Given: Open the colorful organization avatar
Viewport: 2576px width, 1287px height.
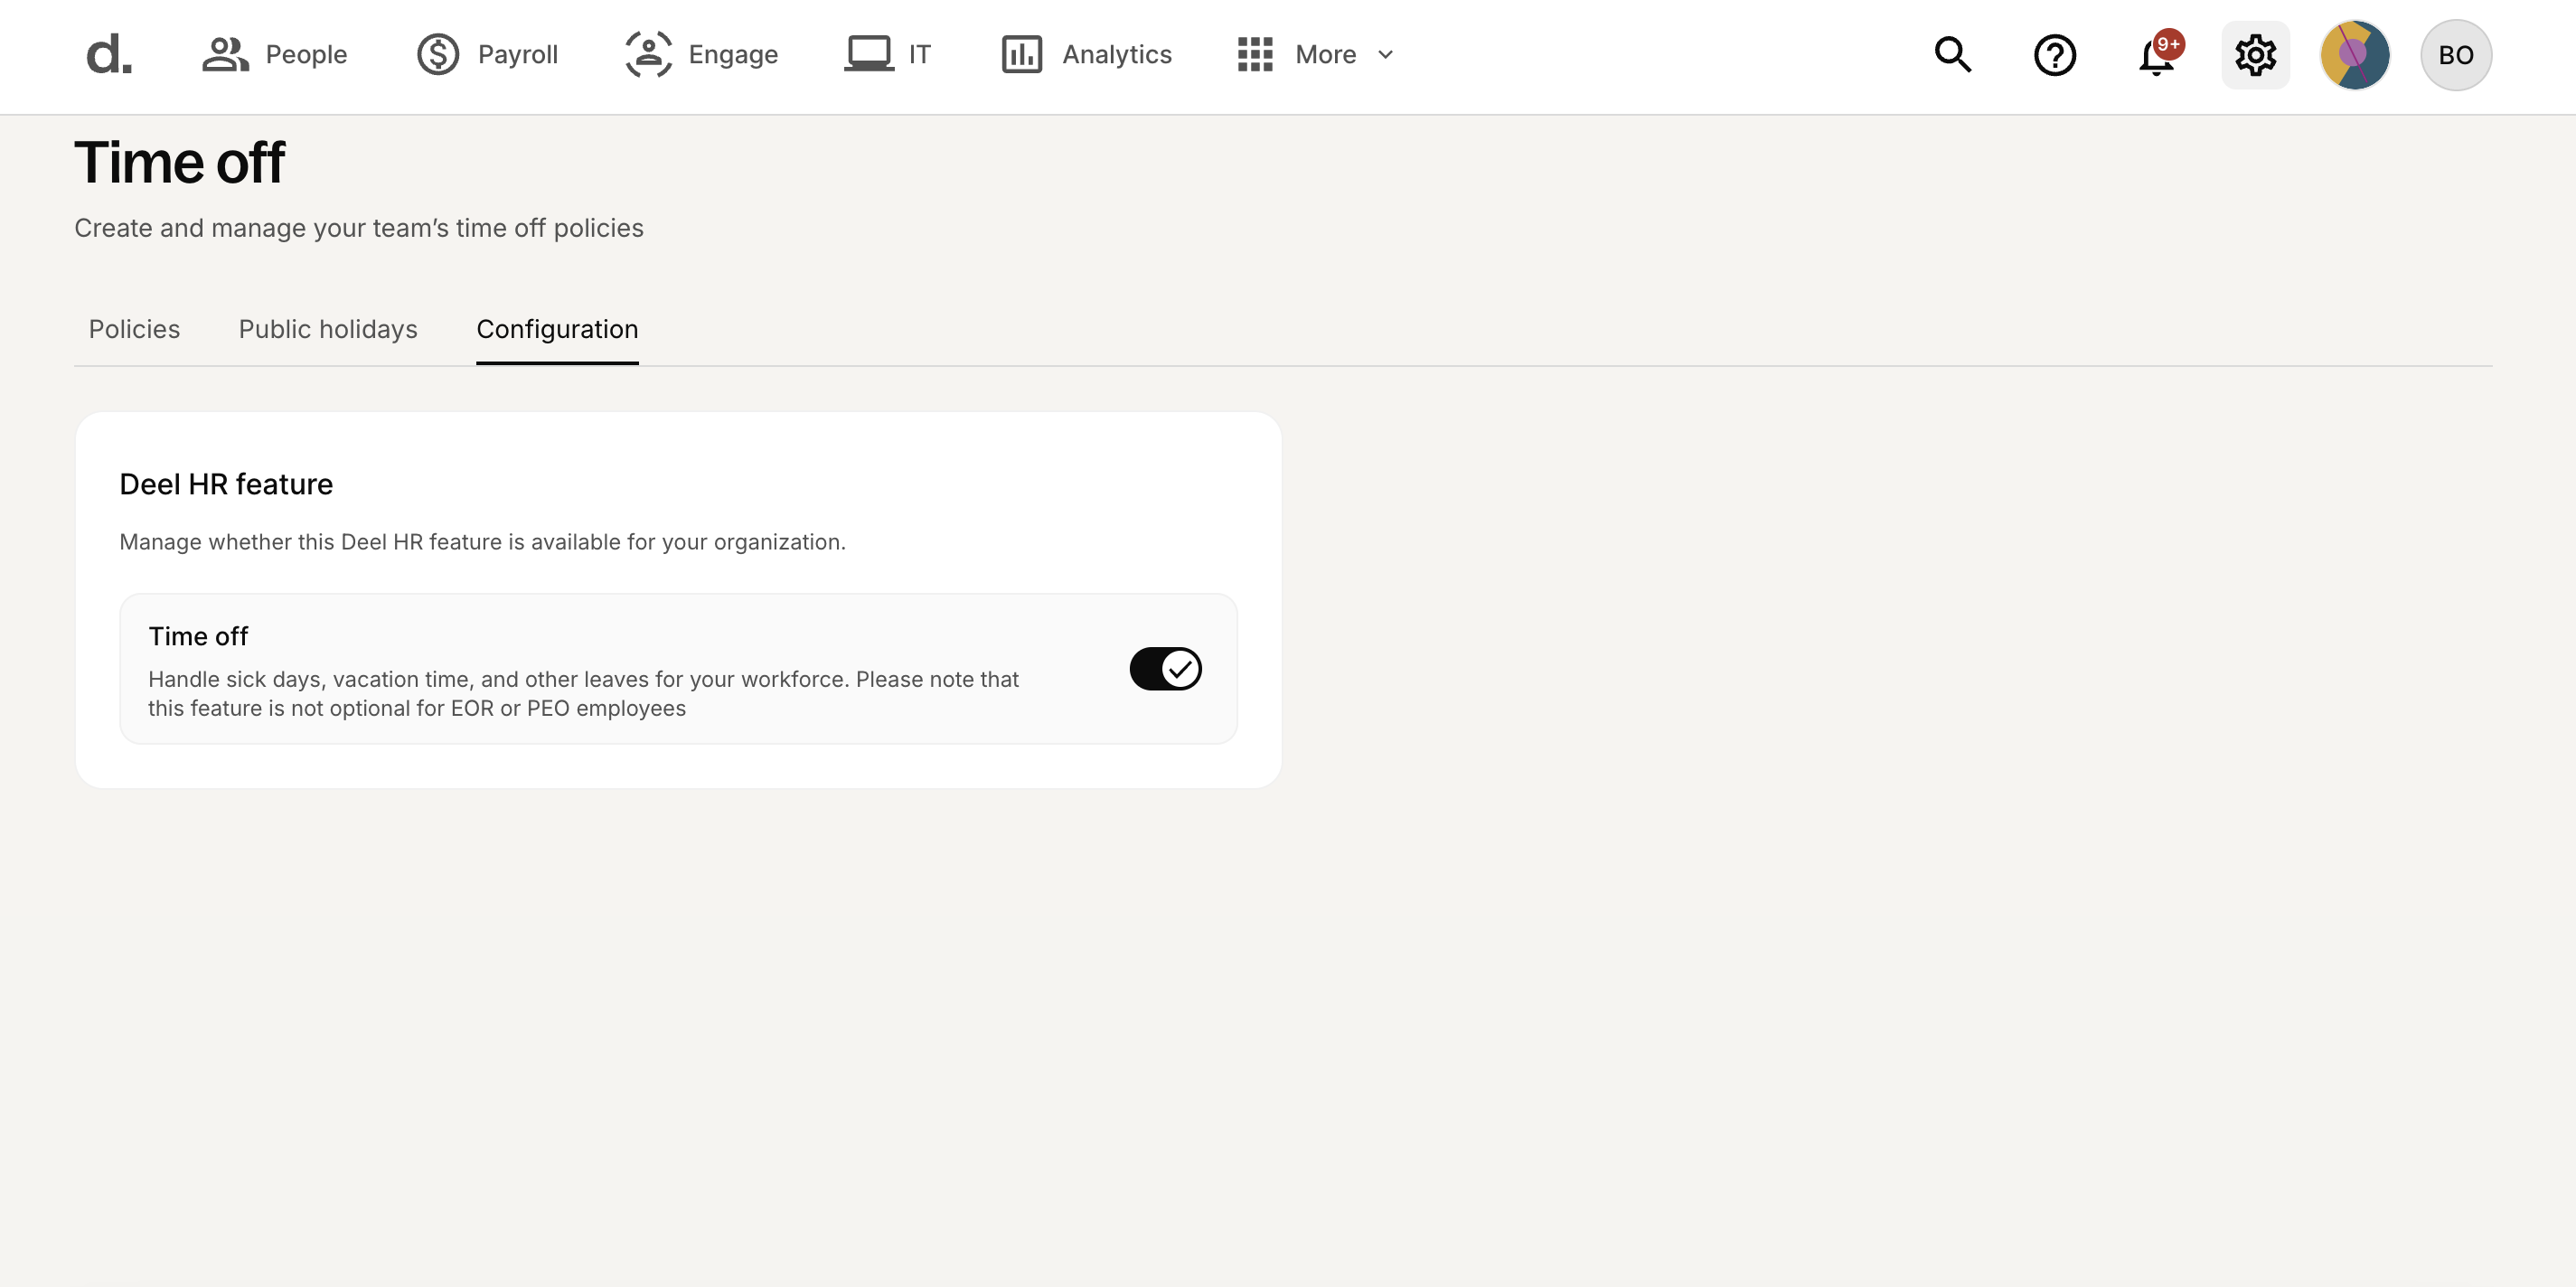Looking at the screenshot, I should (2355, 55).
